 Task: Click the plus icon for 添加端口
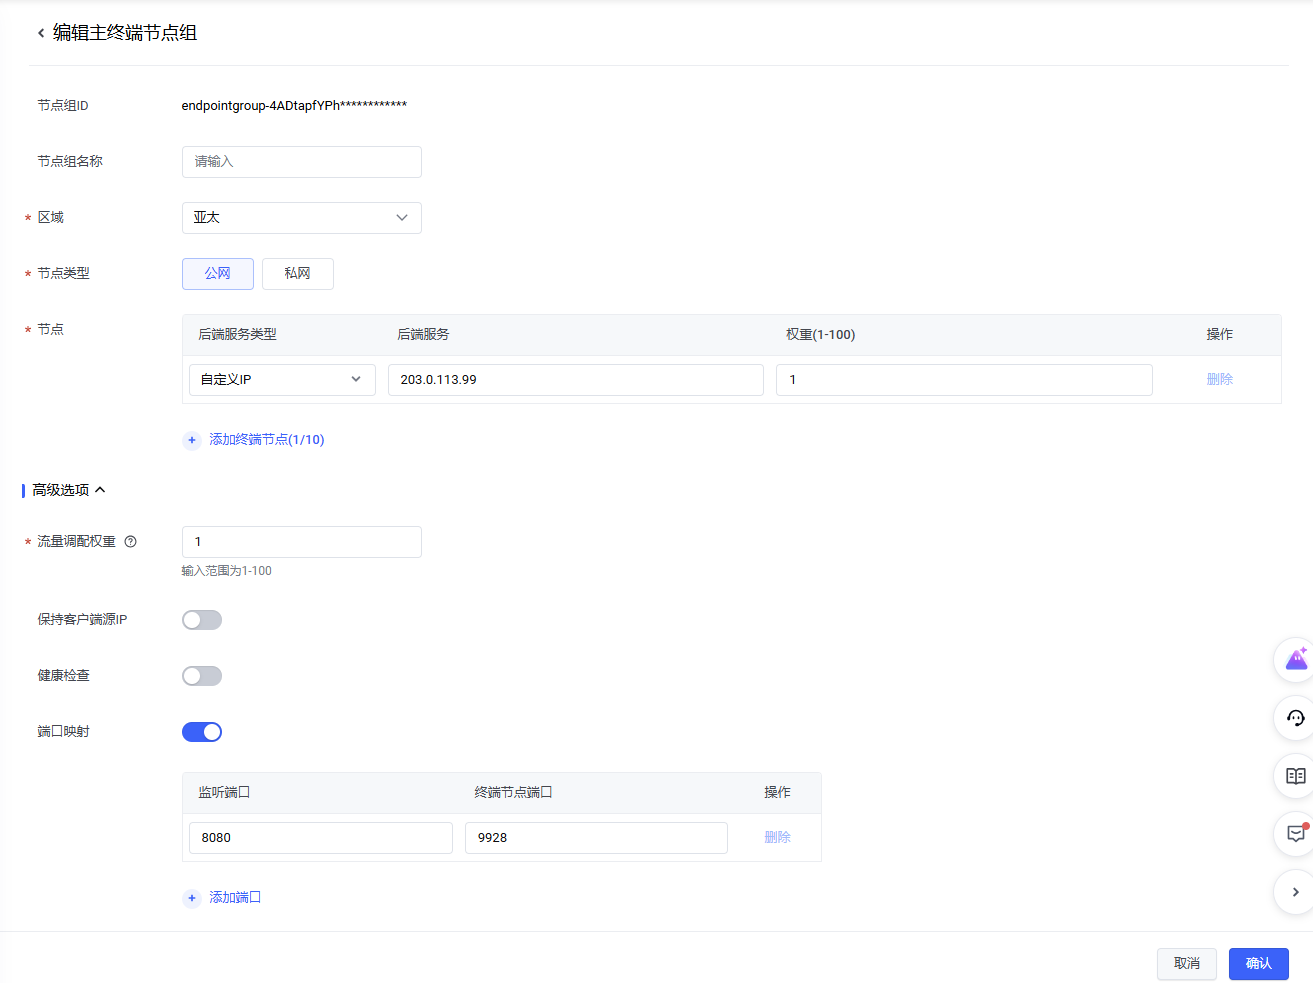tap(192, 898)
